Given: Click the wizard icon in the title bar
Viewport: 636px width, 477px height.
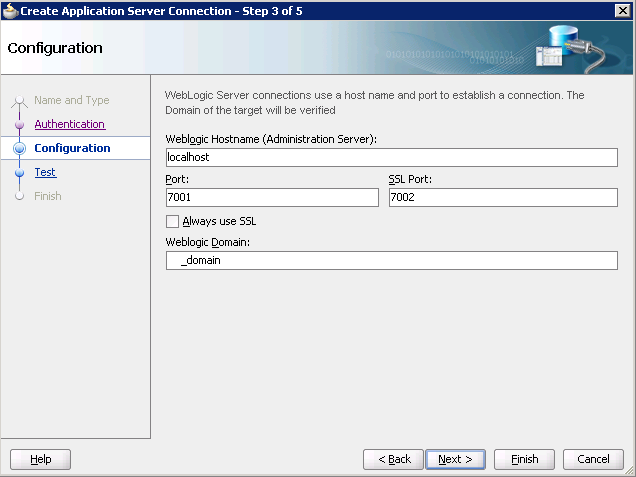Looking at the screenshot, I should pyautogui.click(x=10, y=11).
